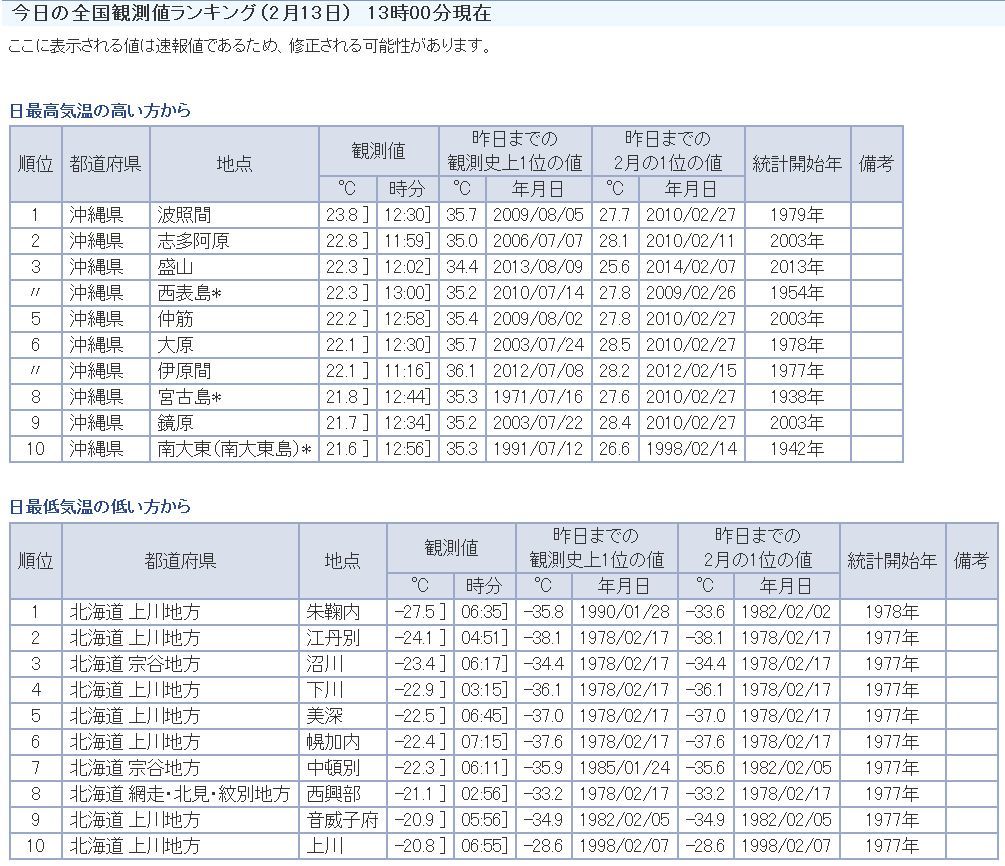Click the heading 日最高気温の高い方から

pyautogui.click(x=100, y=111)
